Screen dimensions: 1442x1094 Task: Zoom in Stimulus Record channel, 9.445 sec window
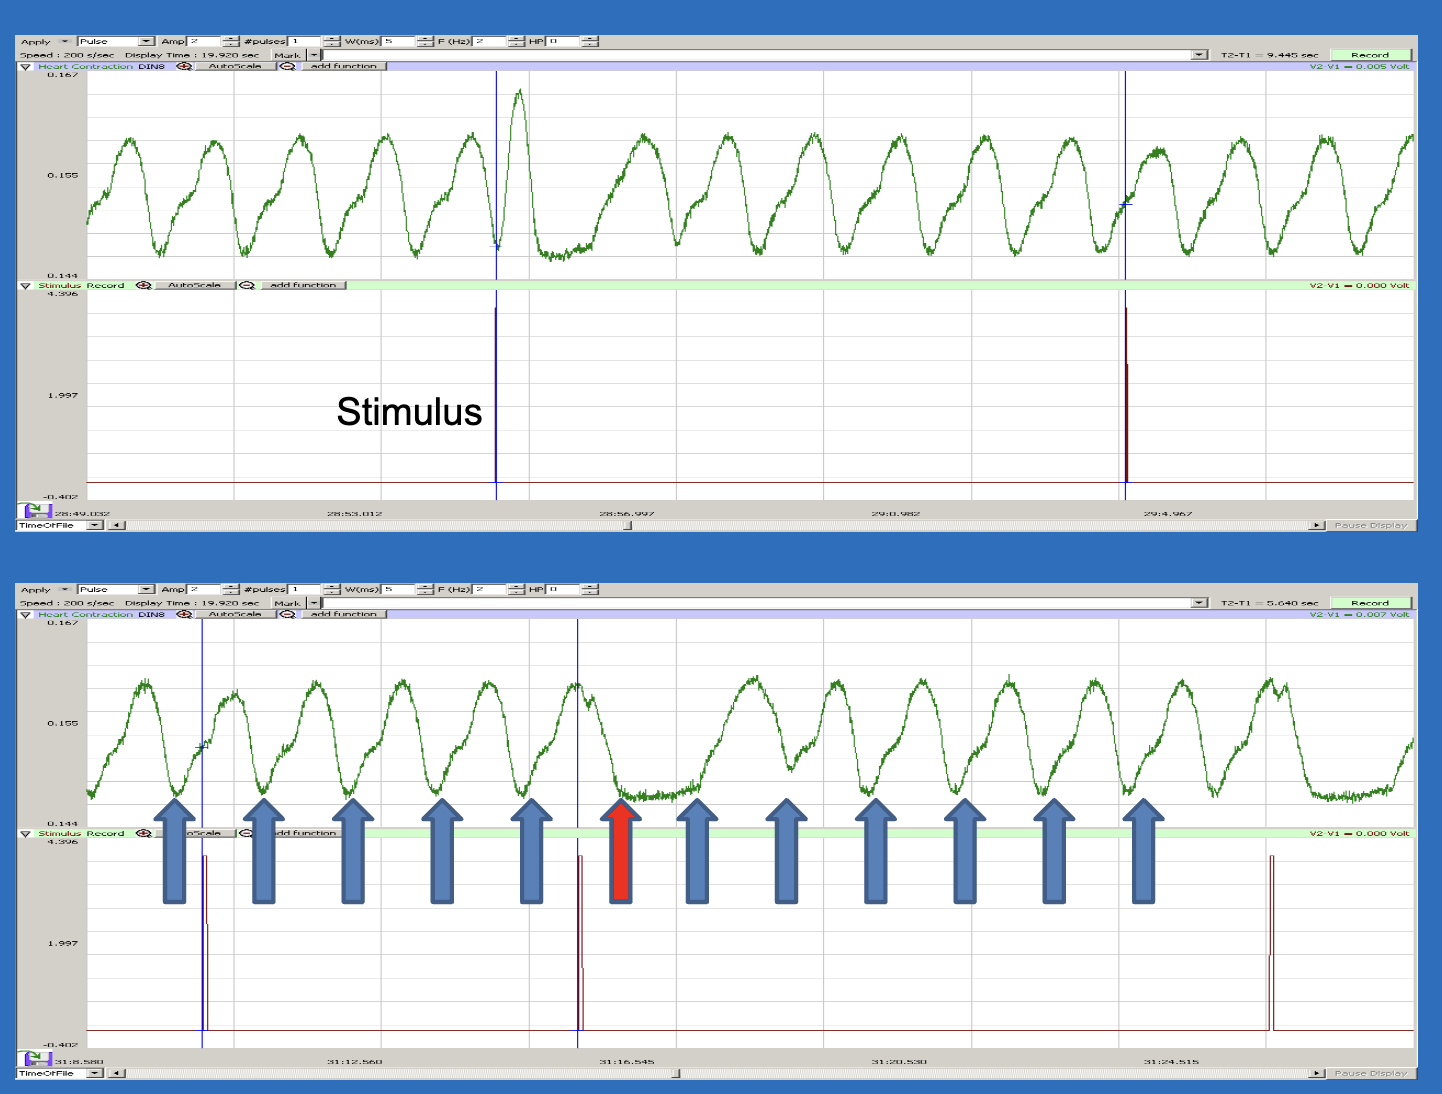(x=143, y=285)
